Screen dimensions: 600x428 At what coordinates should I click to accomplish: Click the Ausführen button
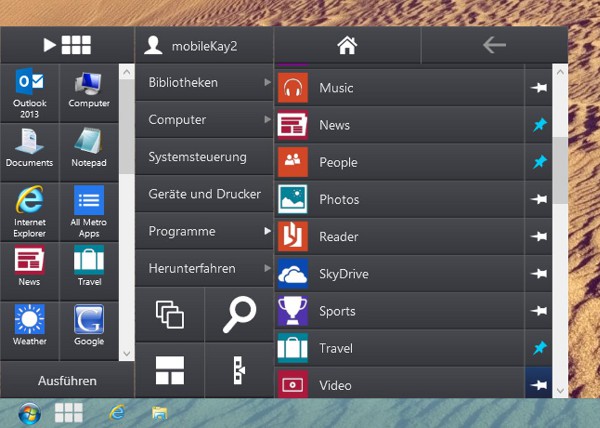(67, 381)
